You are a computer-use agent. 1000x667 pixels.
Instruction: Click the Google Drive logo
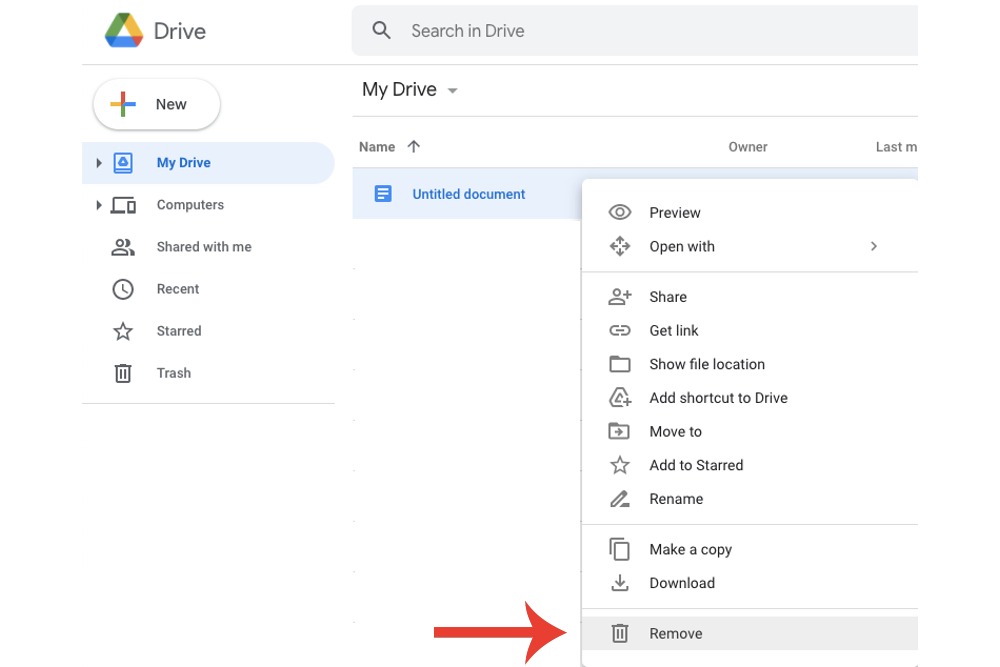point(124,31)
